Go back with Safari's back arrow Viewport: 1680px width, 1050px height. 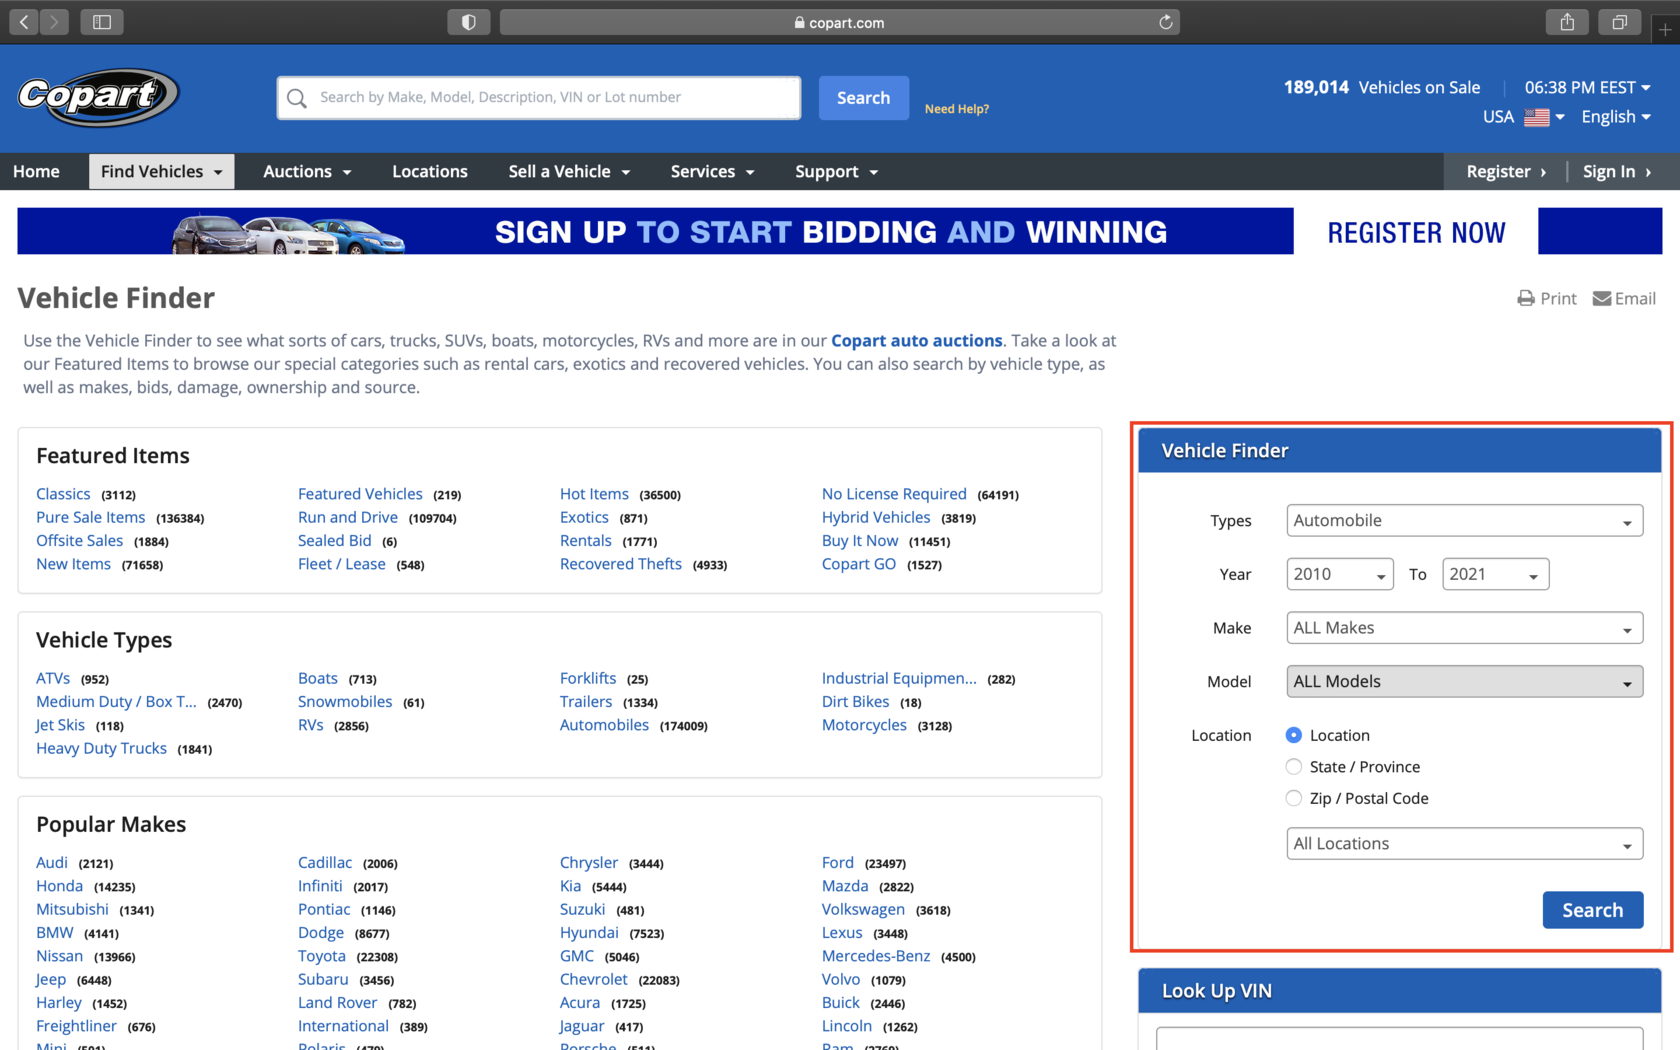(24, 22)
